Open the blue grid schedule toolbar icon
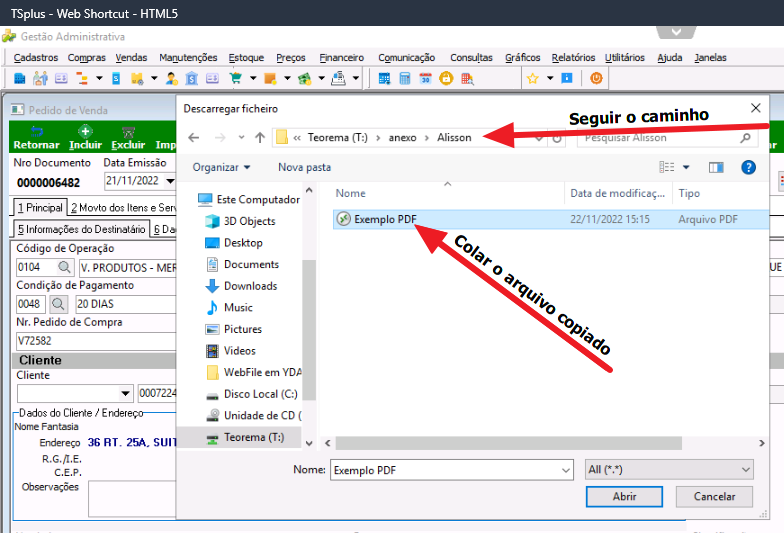The image size is (784, 533). coord(384,78)
